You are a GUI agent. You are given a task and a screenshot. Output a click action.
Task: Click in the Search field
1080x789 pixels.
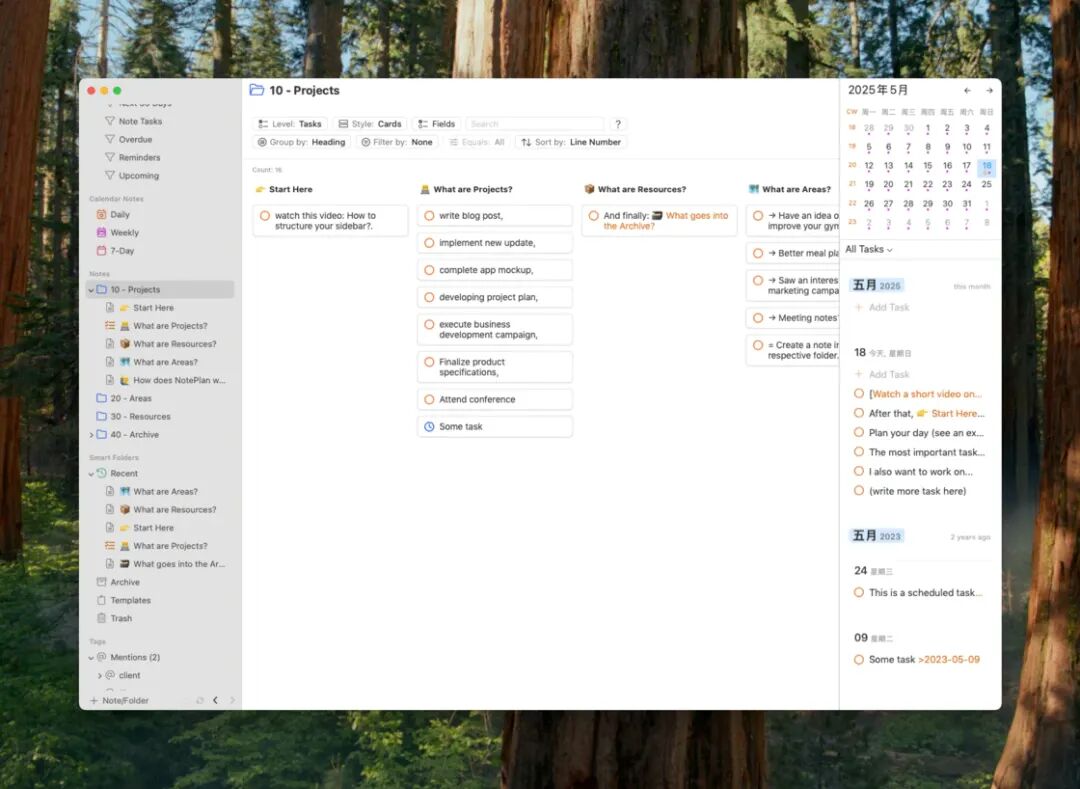coord(534,124)
